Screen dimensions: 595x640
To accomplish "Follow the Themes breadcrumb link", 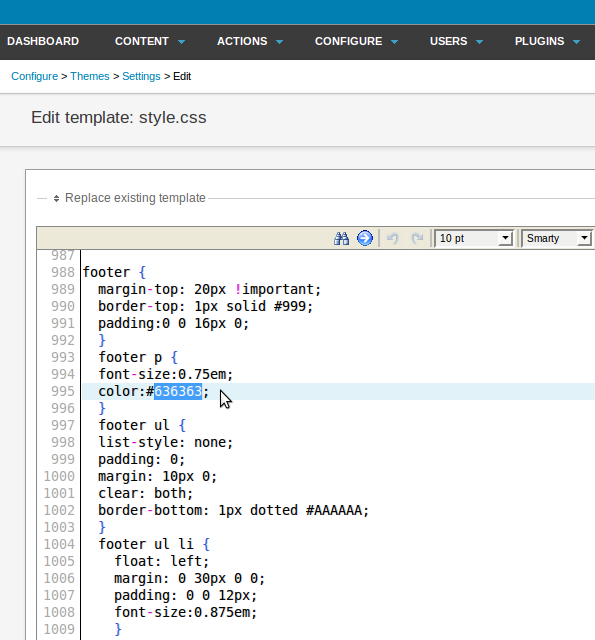I will tap(90, 76).
